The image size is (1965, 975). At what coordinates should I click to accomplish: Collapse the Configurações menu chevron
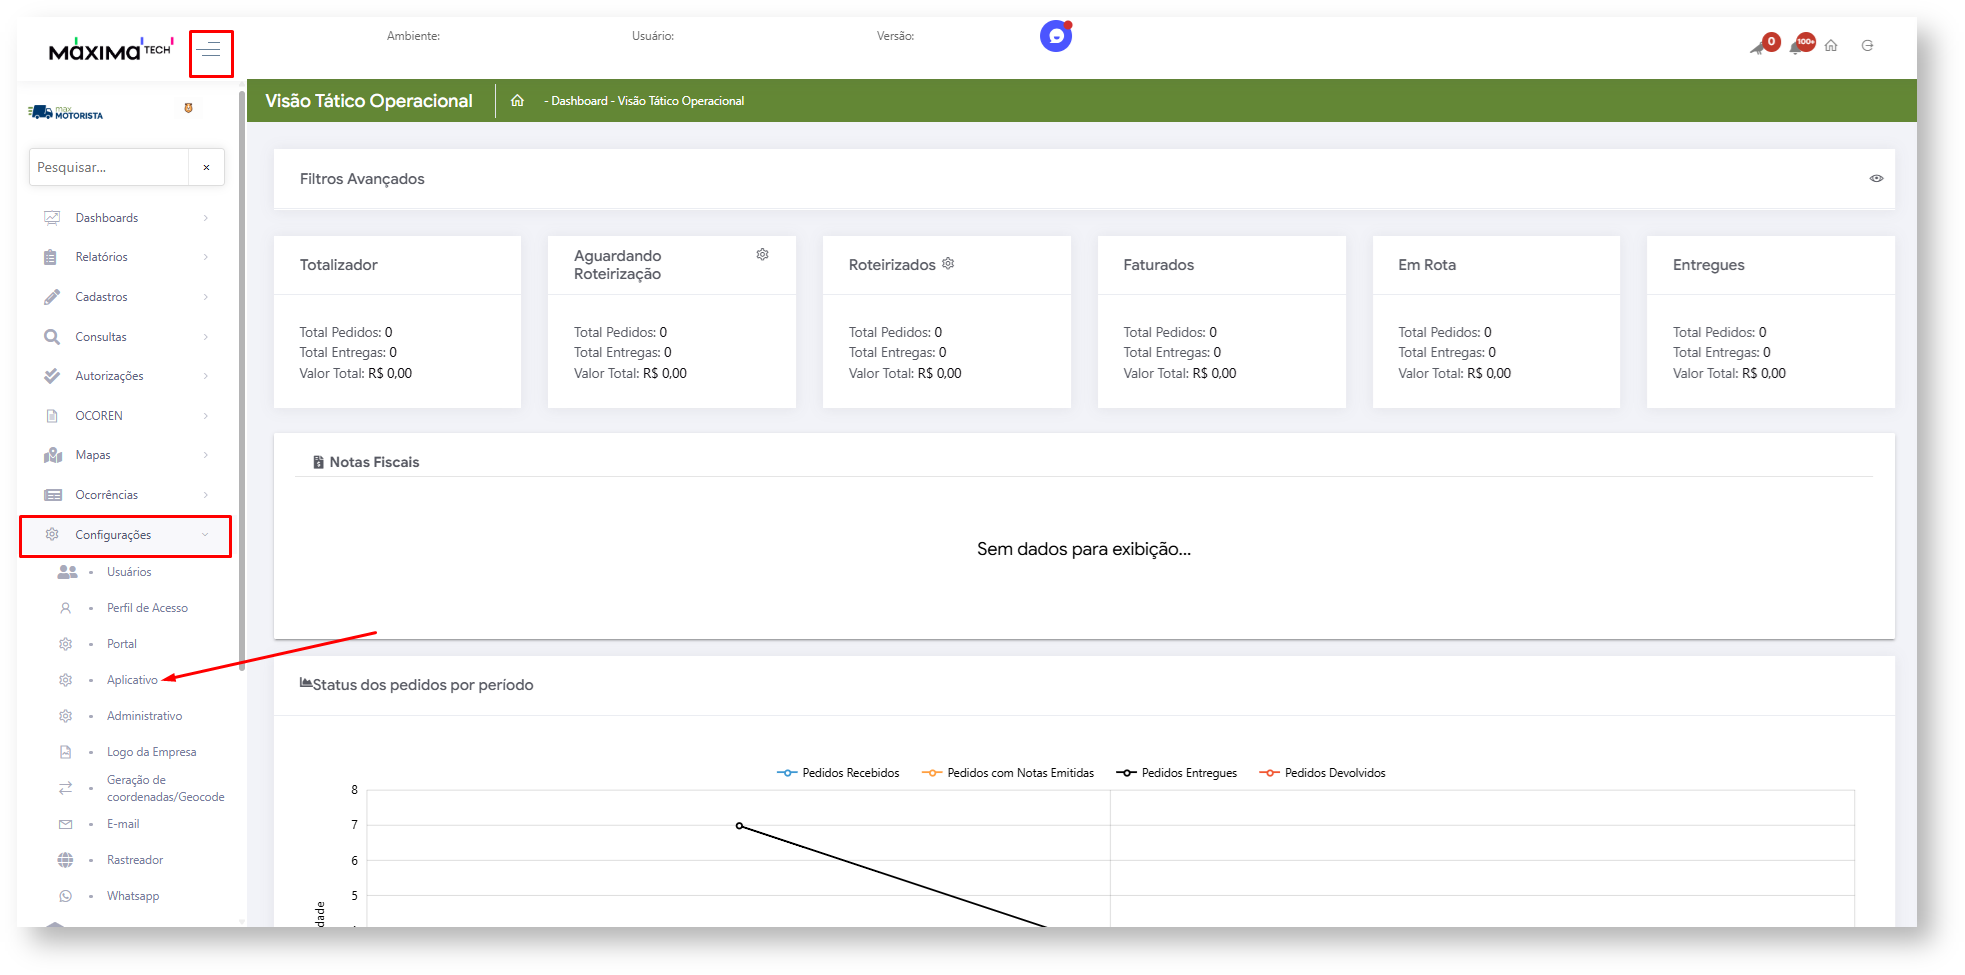(206, 535)
